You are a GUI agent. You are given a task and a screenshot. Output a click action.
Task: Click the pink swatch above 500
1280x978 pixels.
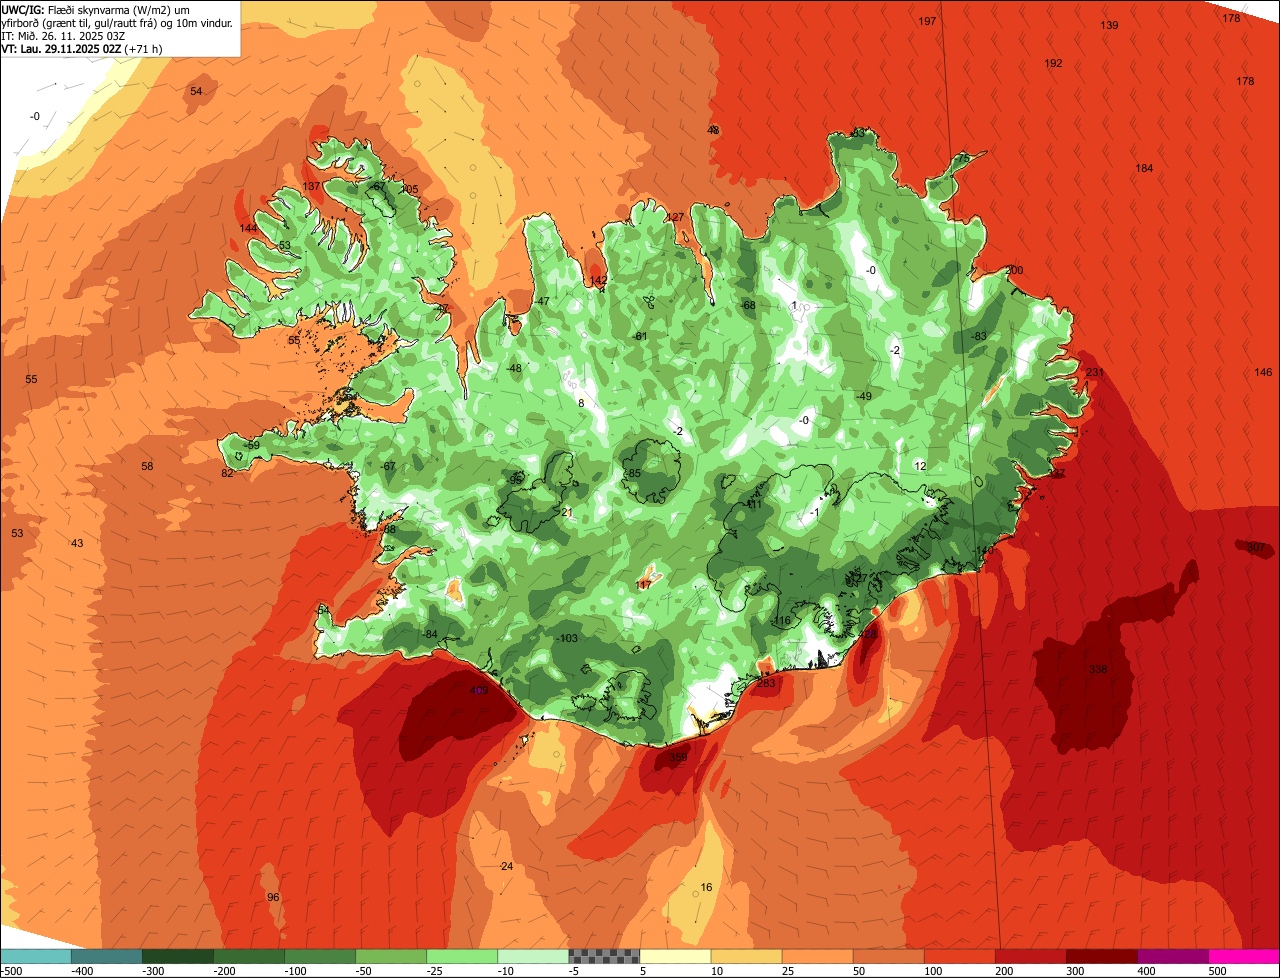1244,956
